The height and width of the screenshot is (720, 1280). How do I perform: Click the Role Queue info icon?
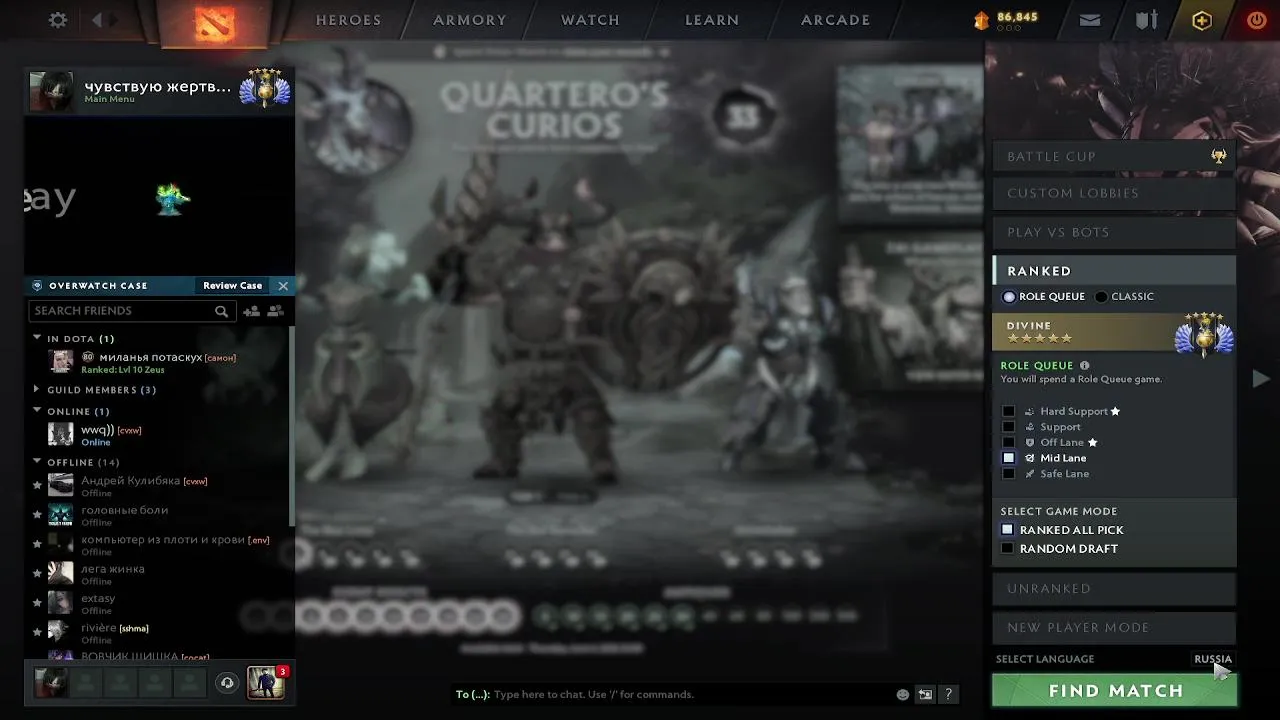coord(1085,366)
